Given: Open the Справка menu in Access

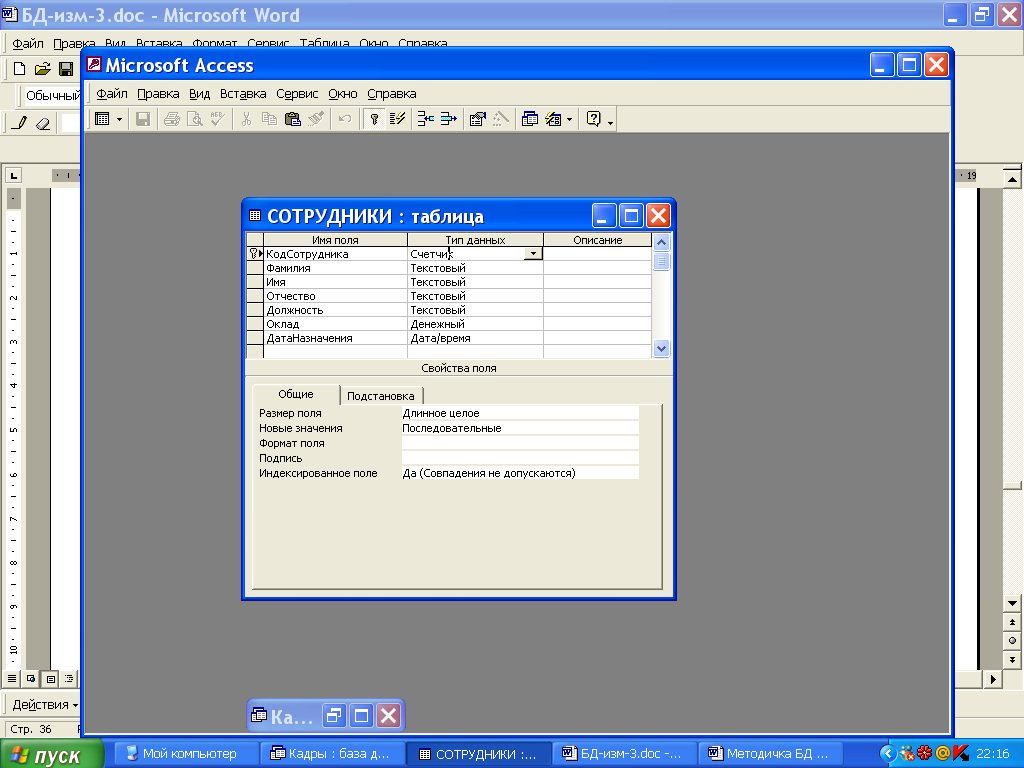Looking at the screenshot, I should coord(392,93).
